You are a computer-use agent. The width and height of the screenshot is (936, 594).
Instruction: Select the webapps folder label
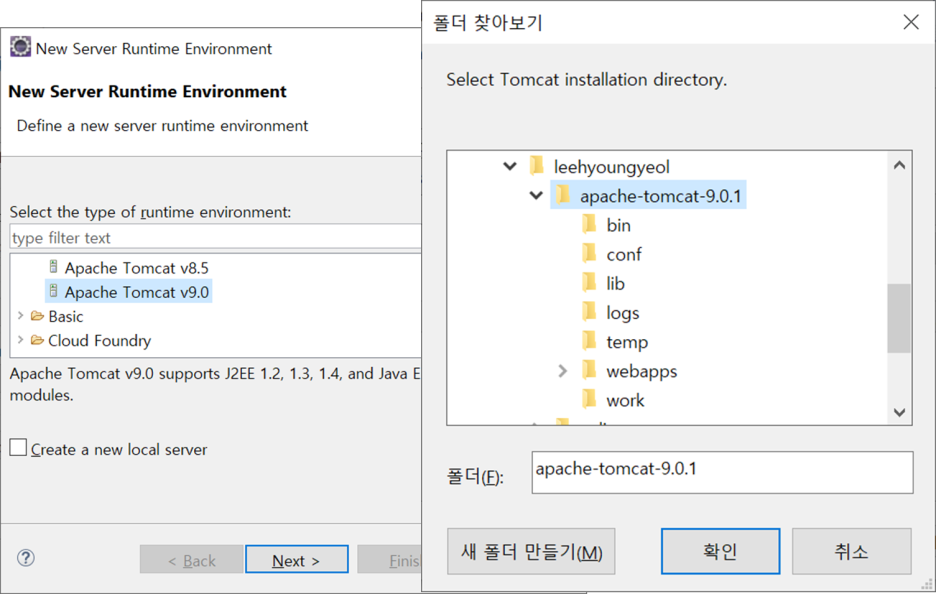pos(642,371)
